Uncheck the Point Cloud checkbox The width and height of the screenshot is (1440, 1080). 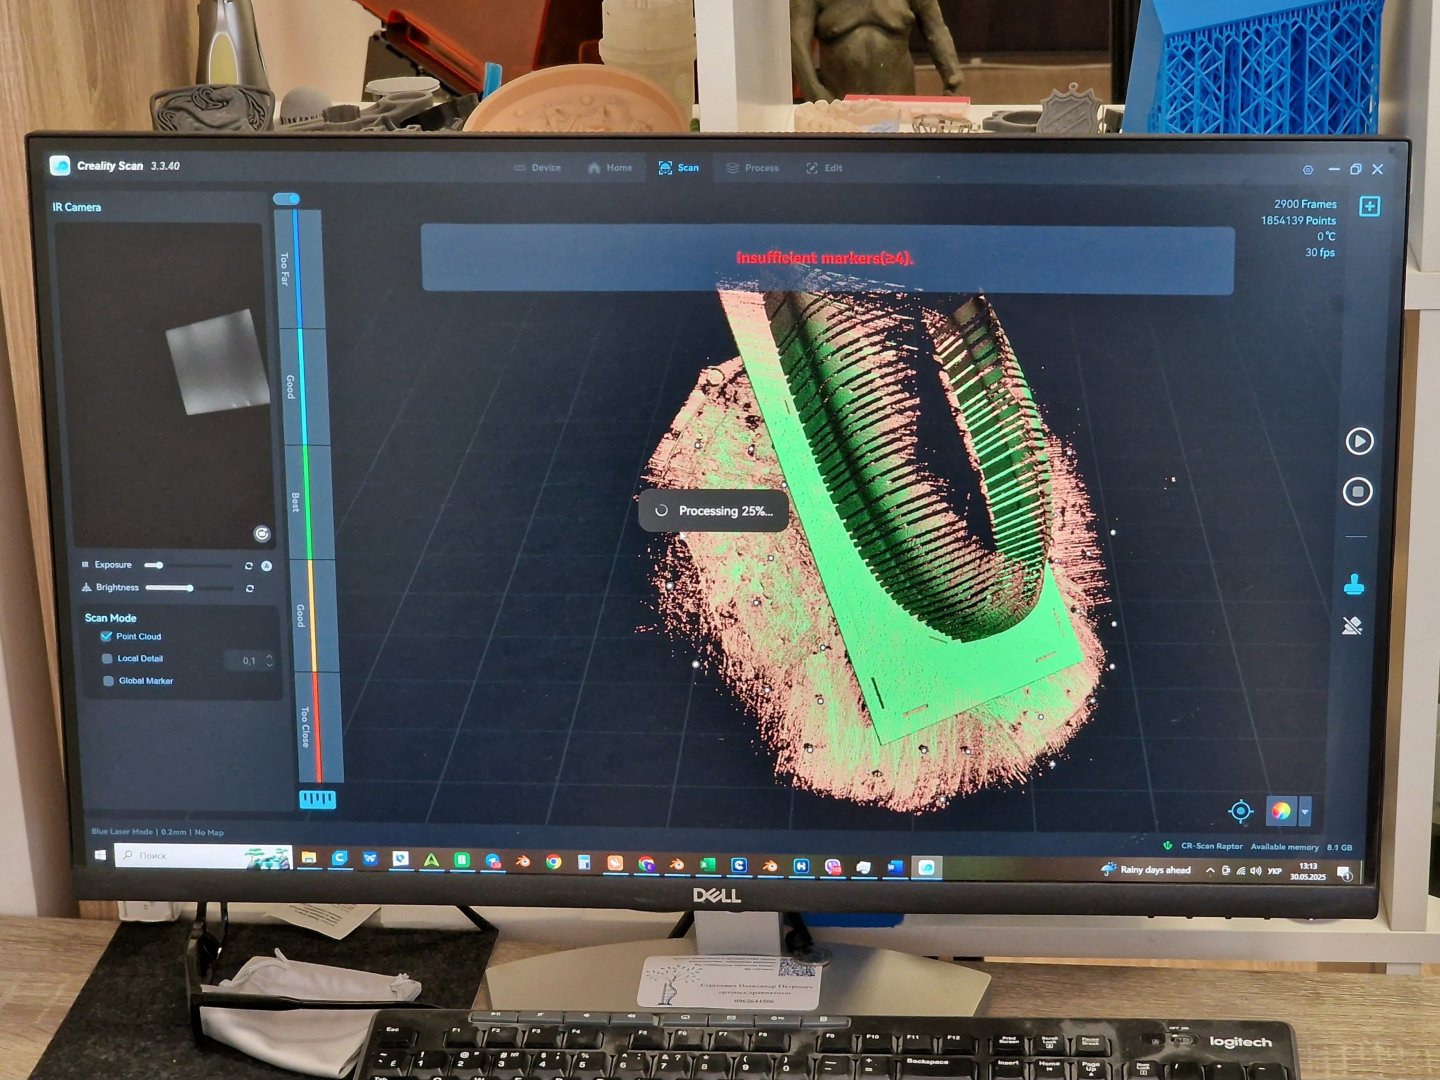pos(106,636)
